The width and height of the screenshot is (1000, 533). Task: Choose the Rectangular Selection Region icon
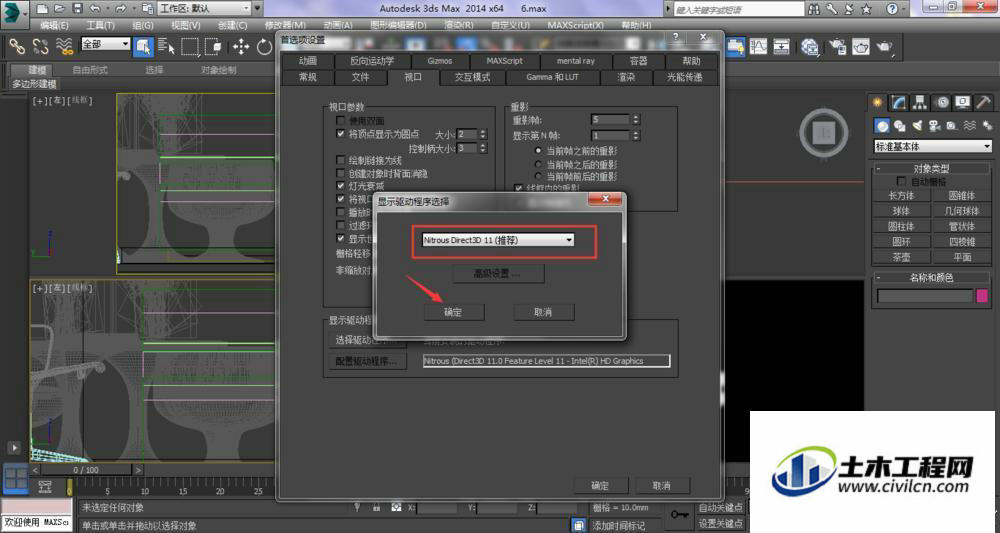189,47
